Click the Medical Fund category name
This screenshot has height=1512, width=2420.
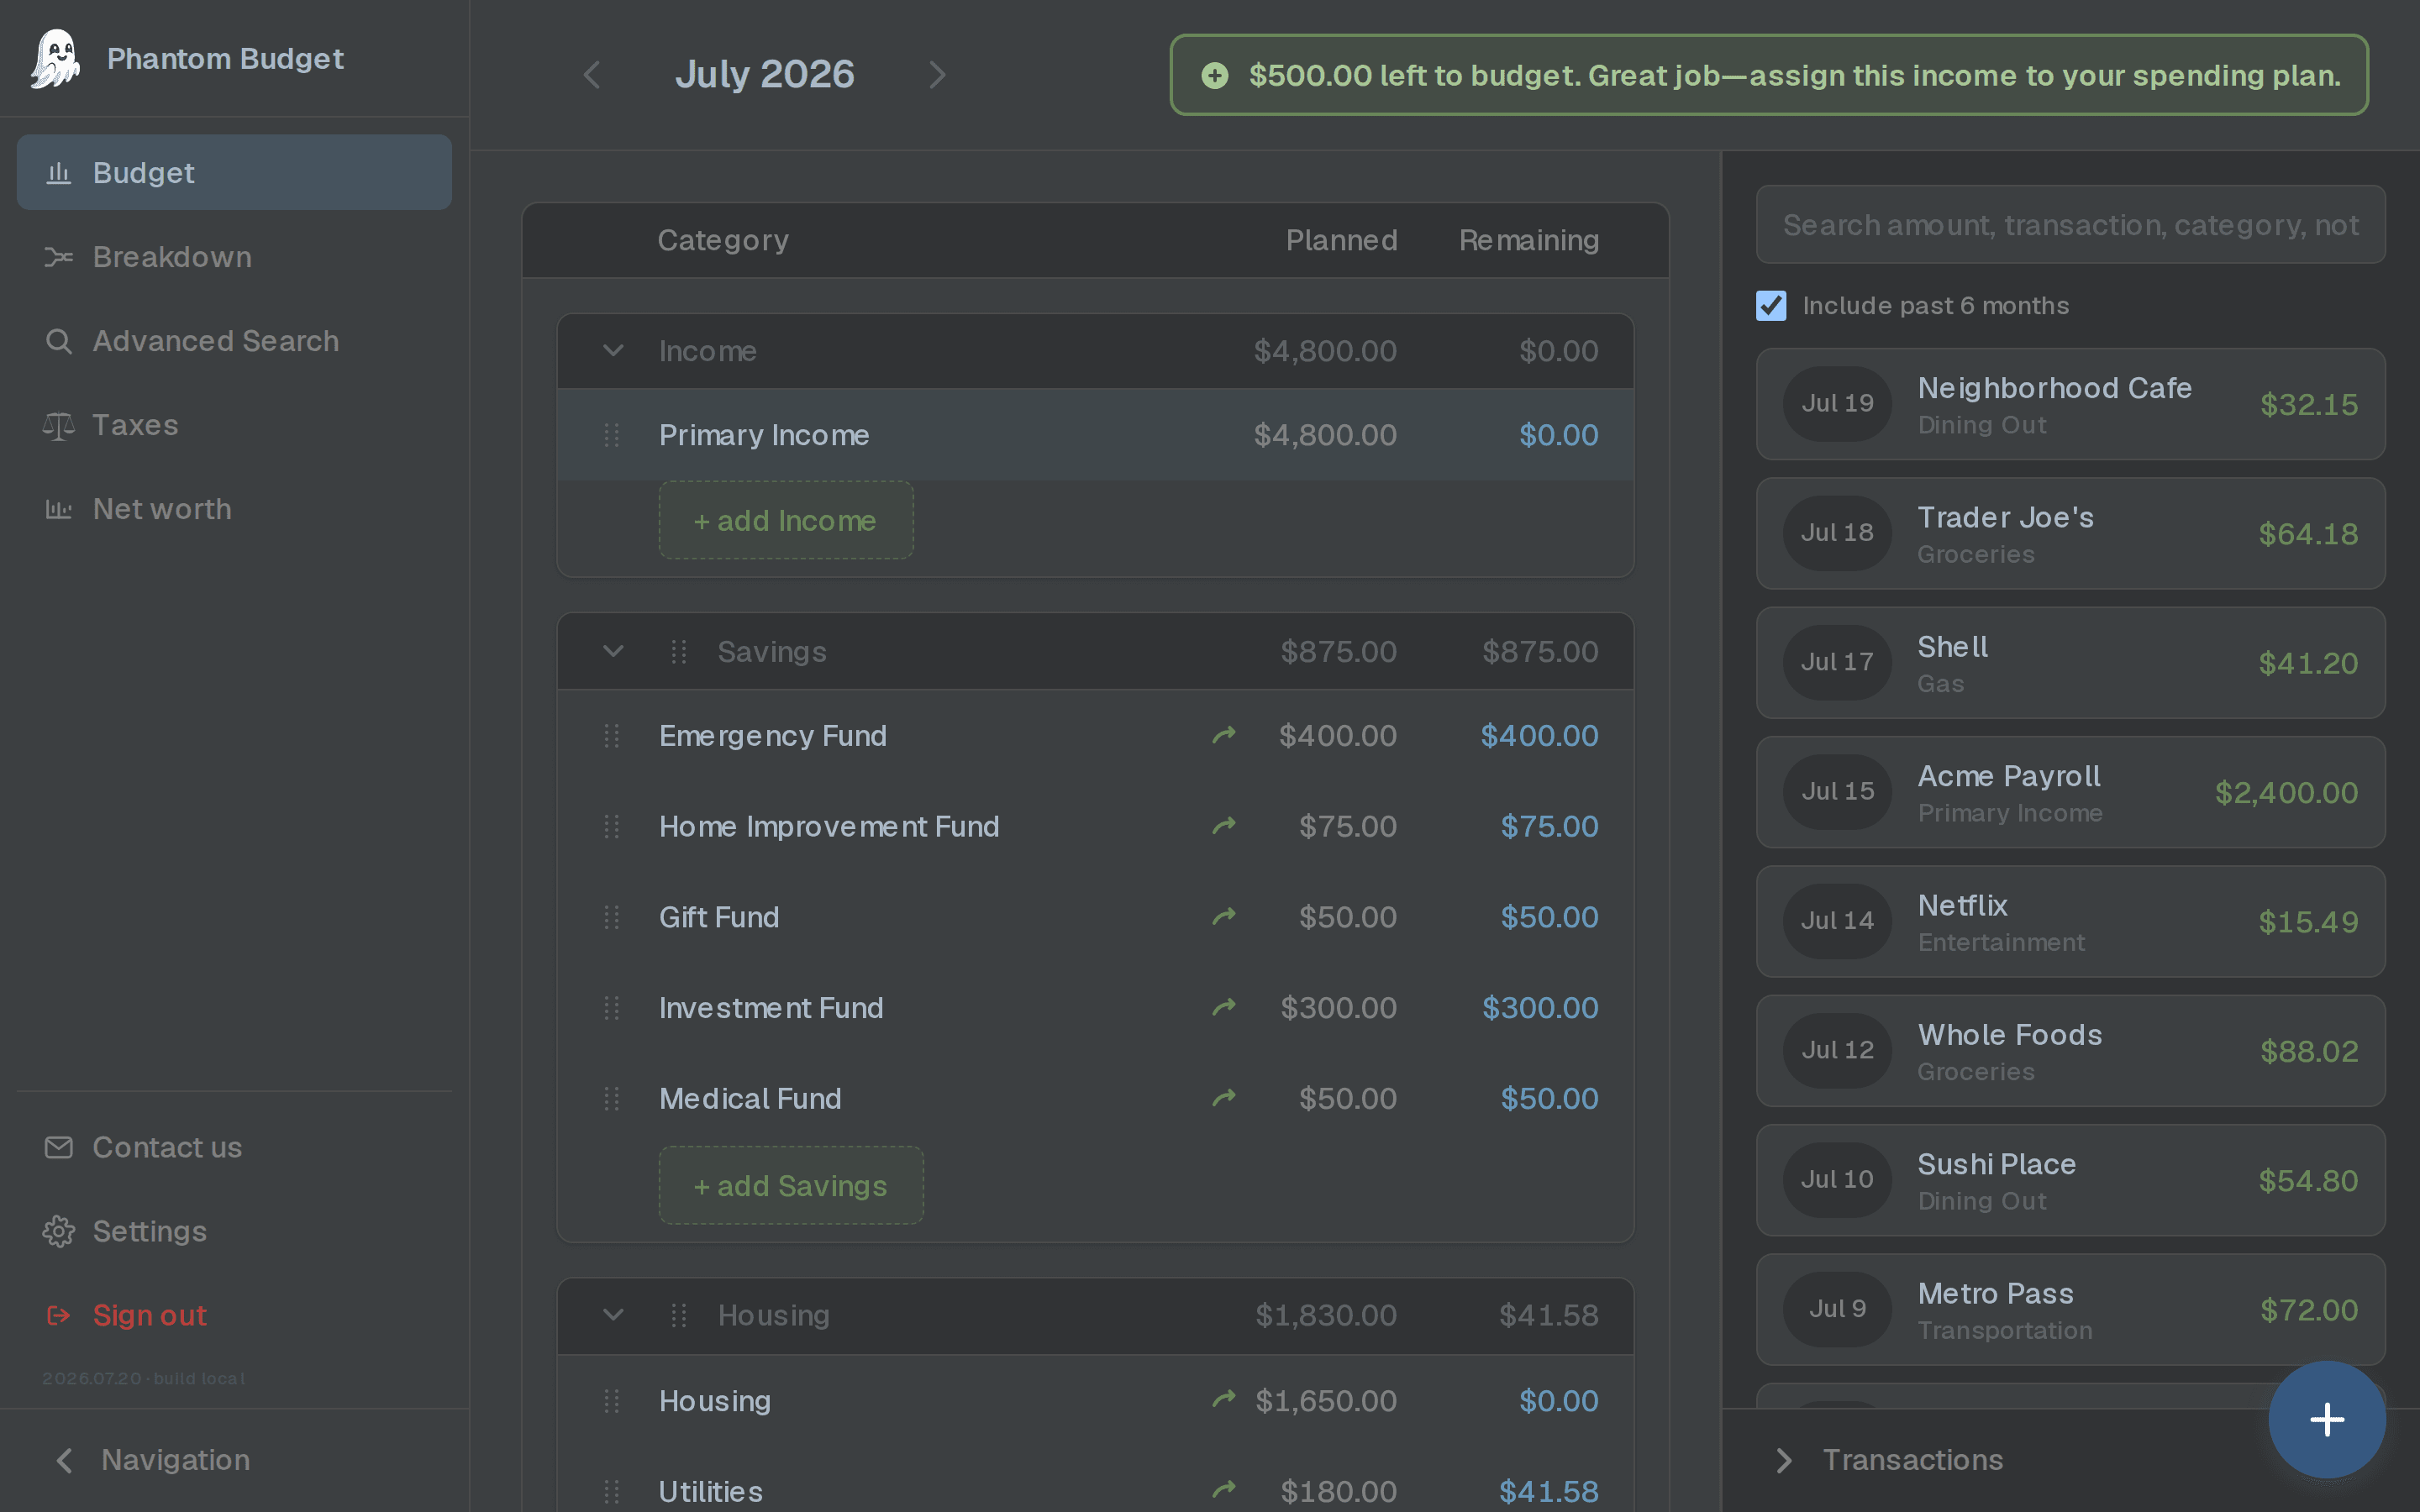point(750,1099)
